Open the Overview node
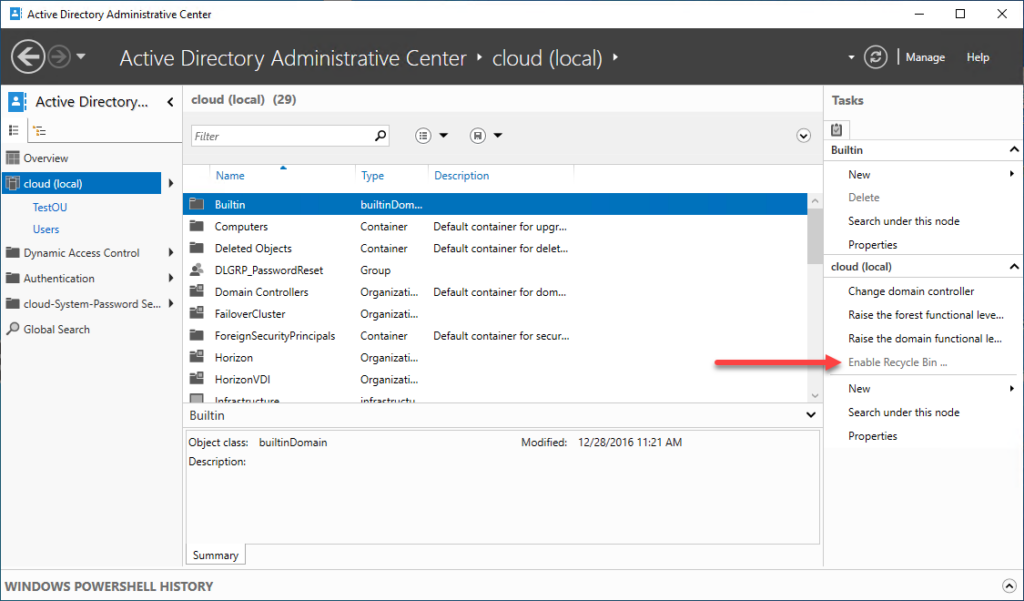Image resolution: width=1024 pixels, height=601 pixels. 46,158
